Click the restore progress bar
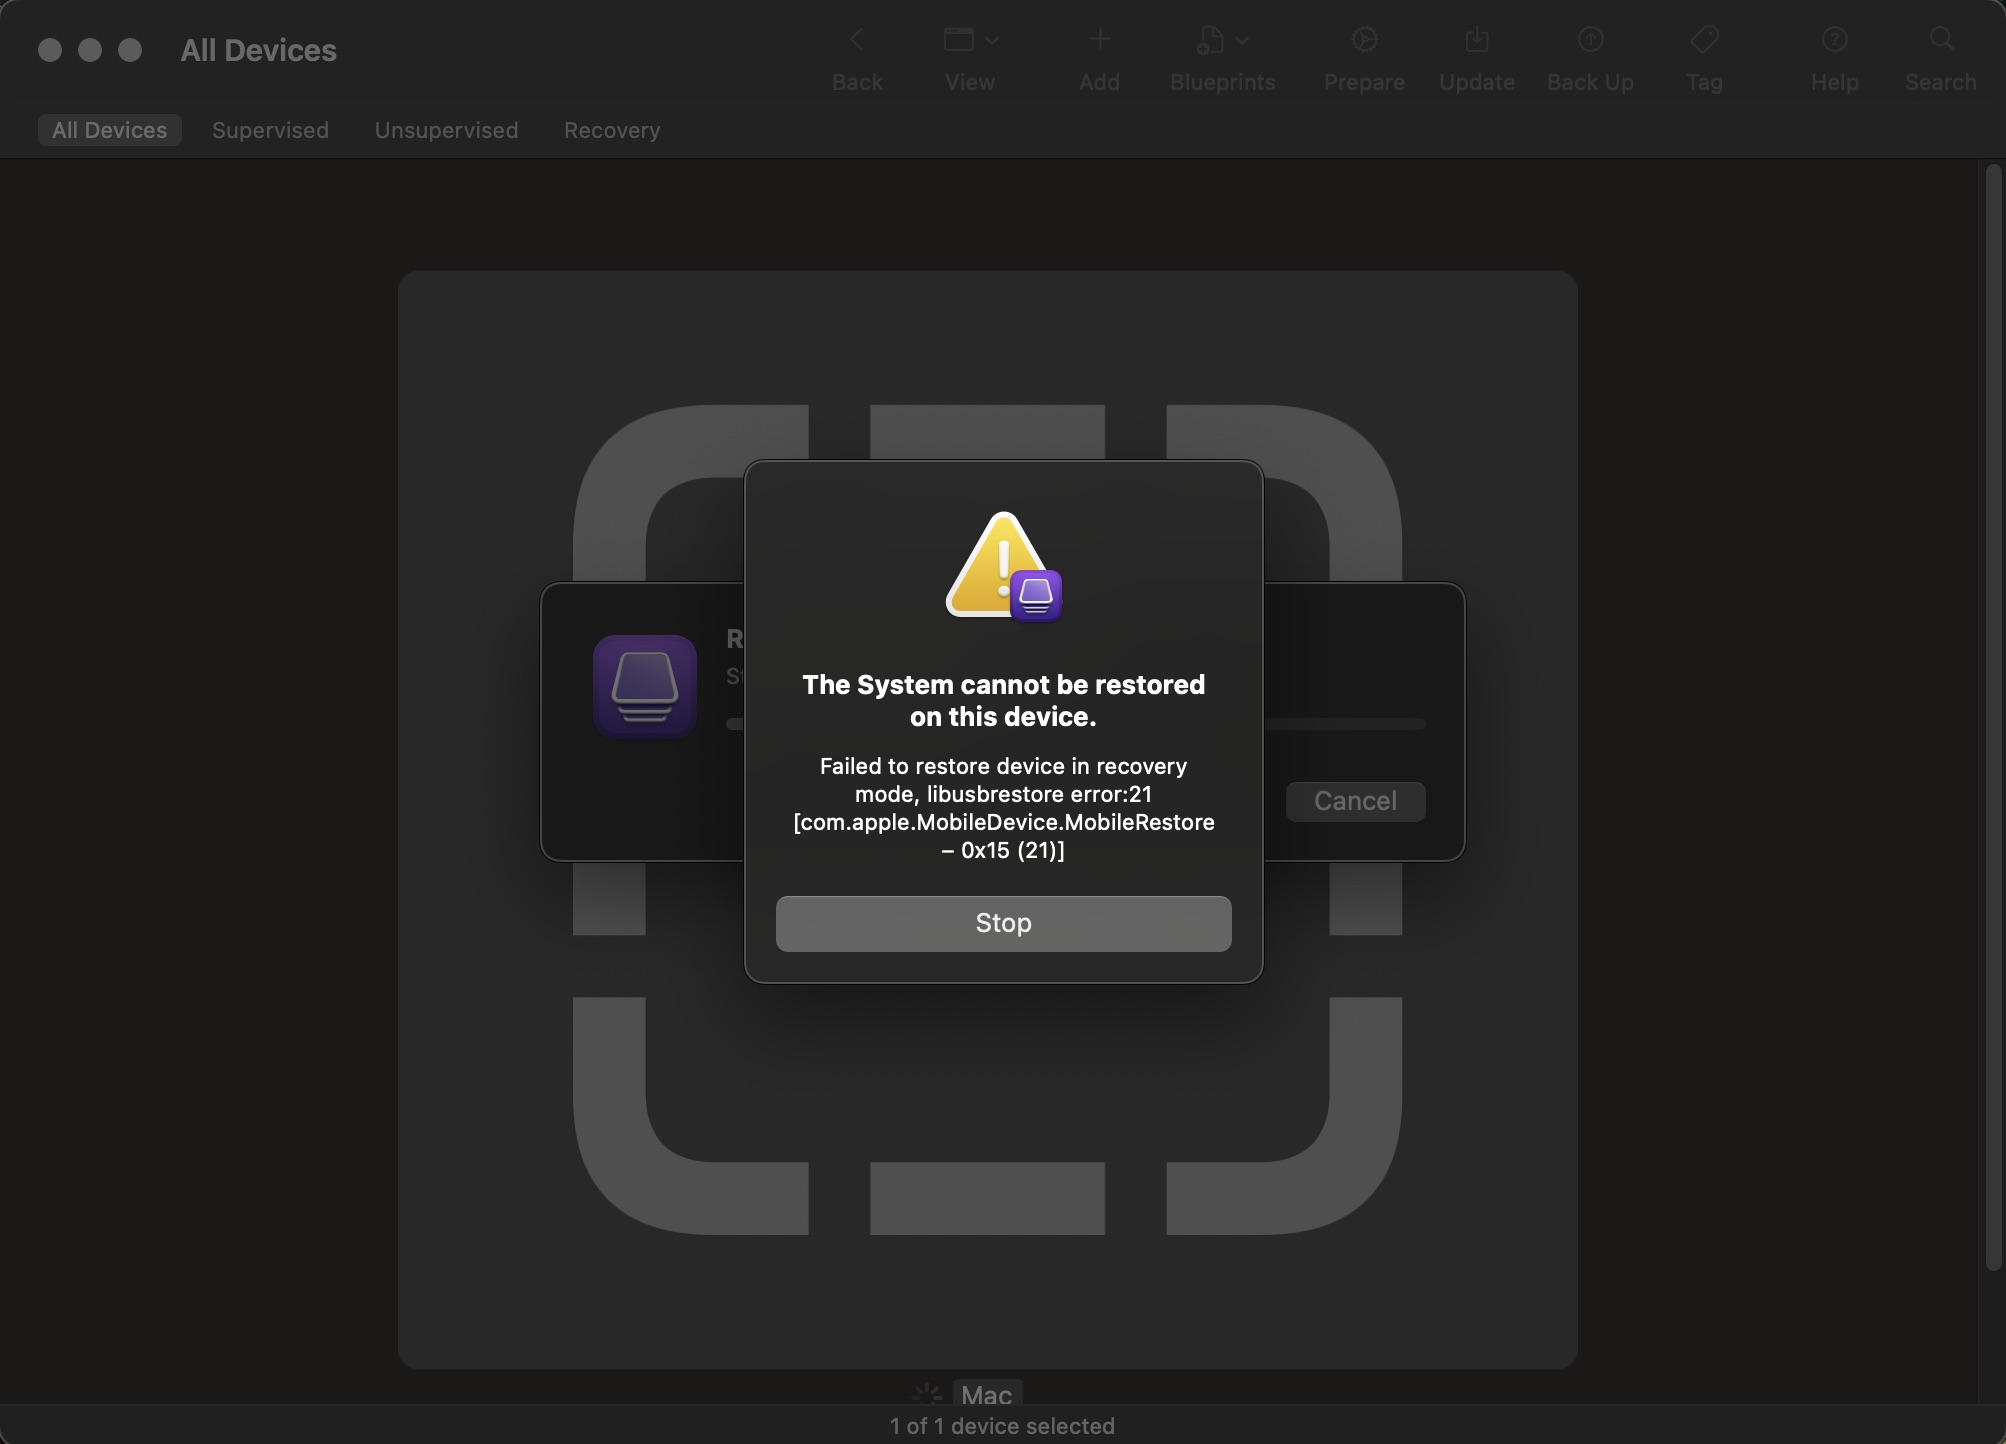 pos(1344,724)
